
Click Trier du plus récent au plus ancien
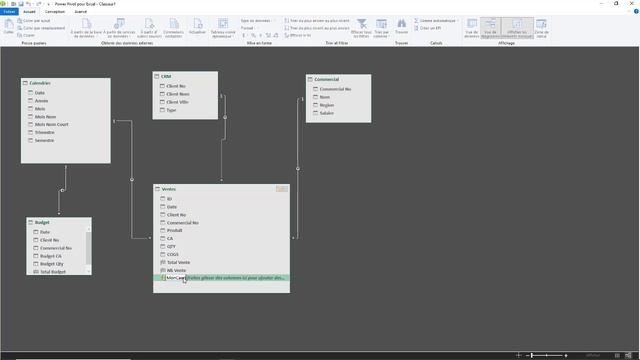pos(317,28)
